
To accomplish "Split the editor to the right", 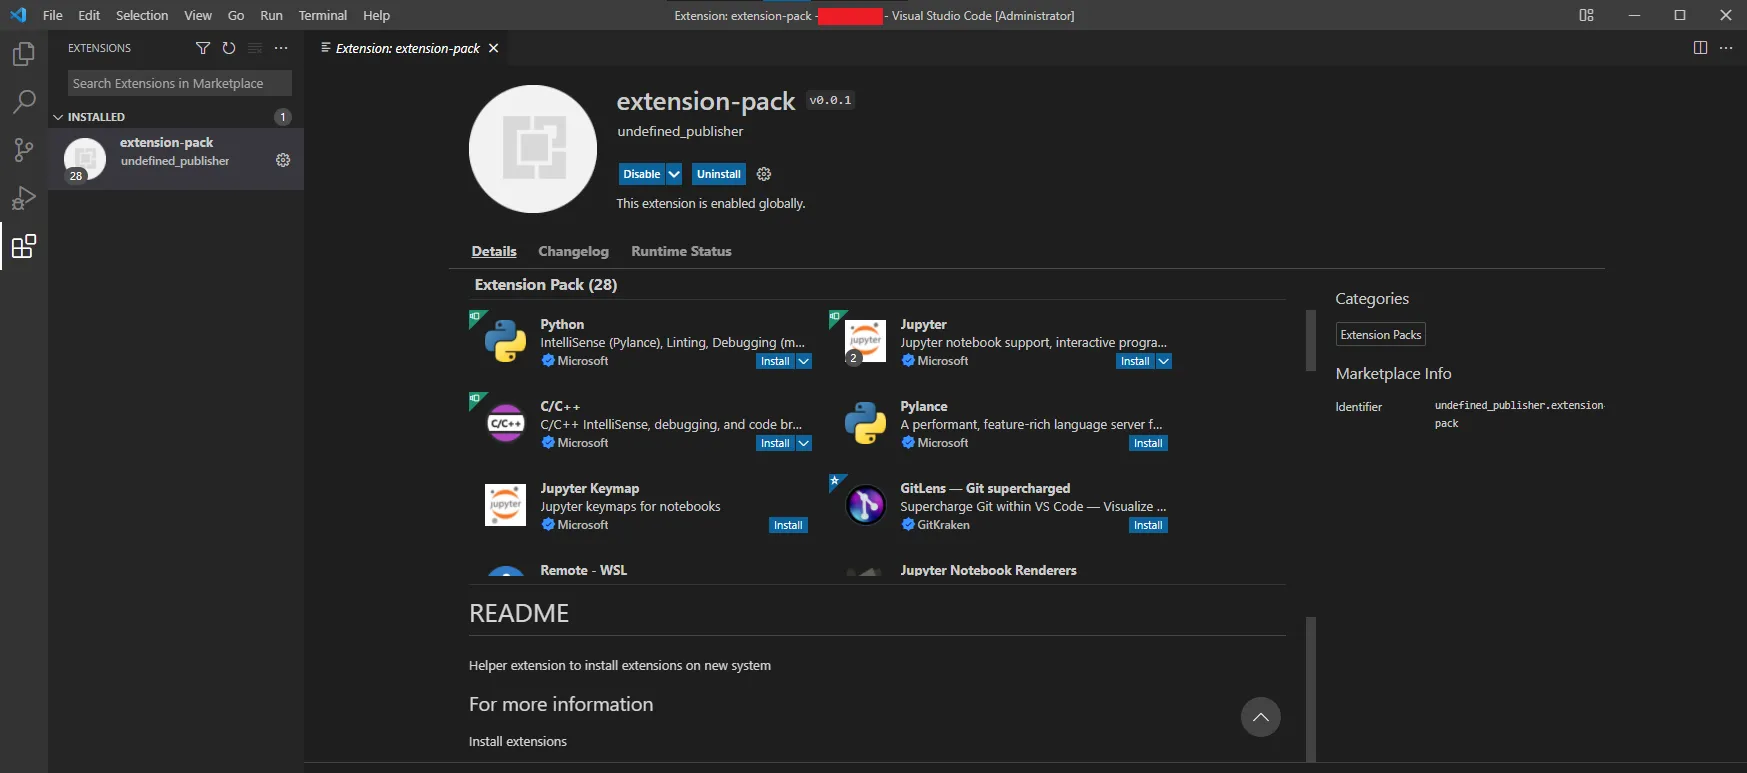I will click(1700, 48).
